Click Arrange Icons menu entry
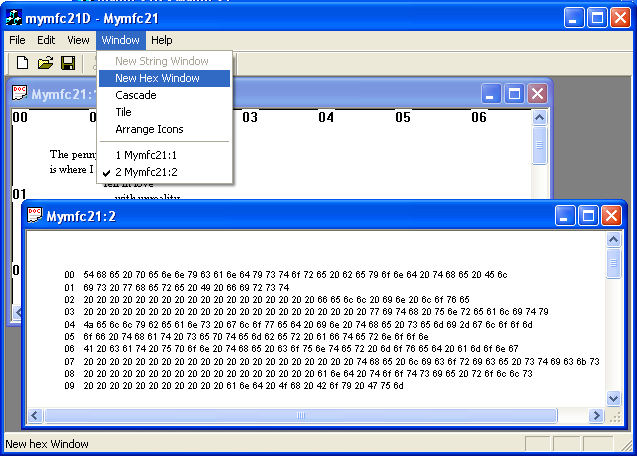Image resolution: width=637 pixels, height=457 pixels. click(x=149, y=129)
